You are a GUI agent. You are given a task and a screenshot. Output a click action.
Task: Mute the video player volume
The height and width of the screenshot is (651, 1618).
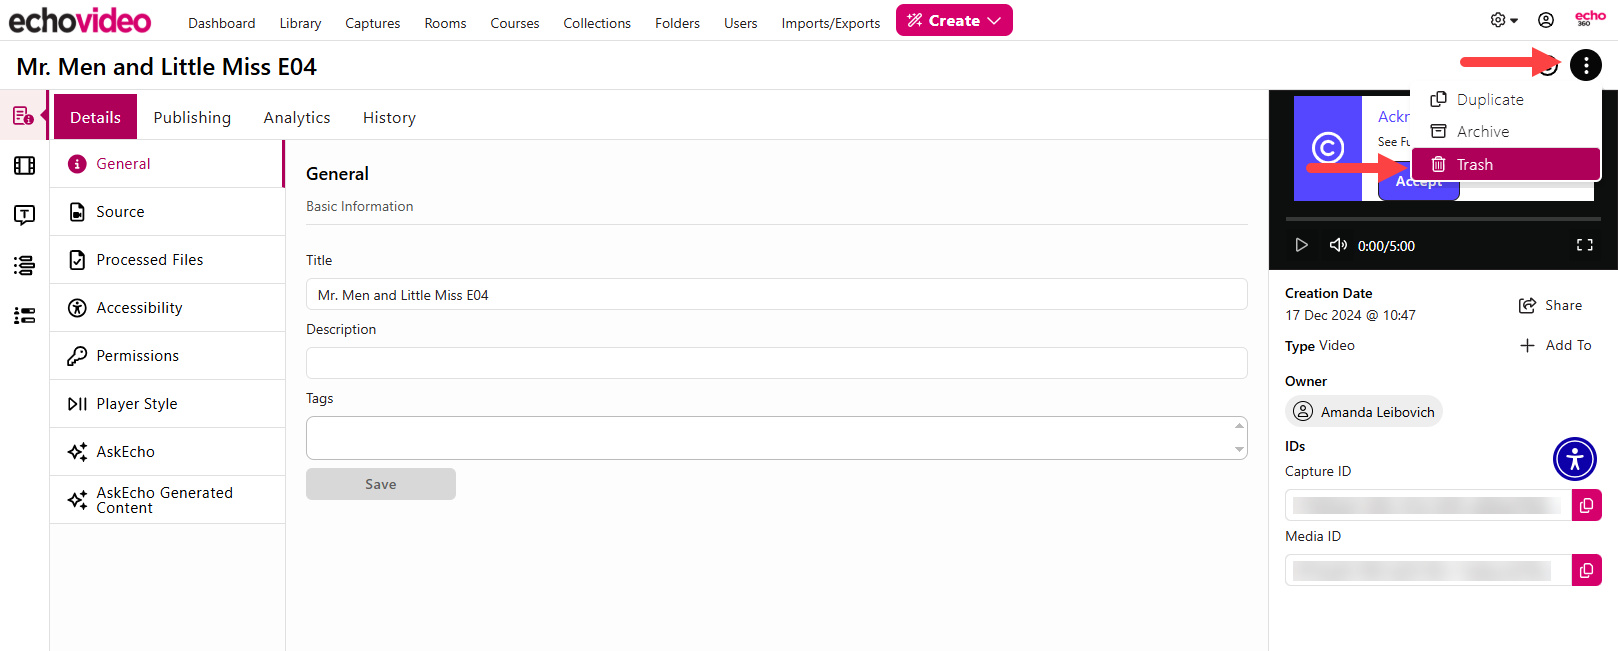coord(1338,245)
